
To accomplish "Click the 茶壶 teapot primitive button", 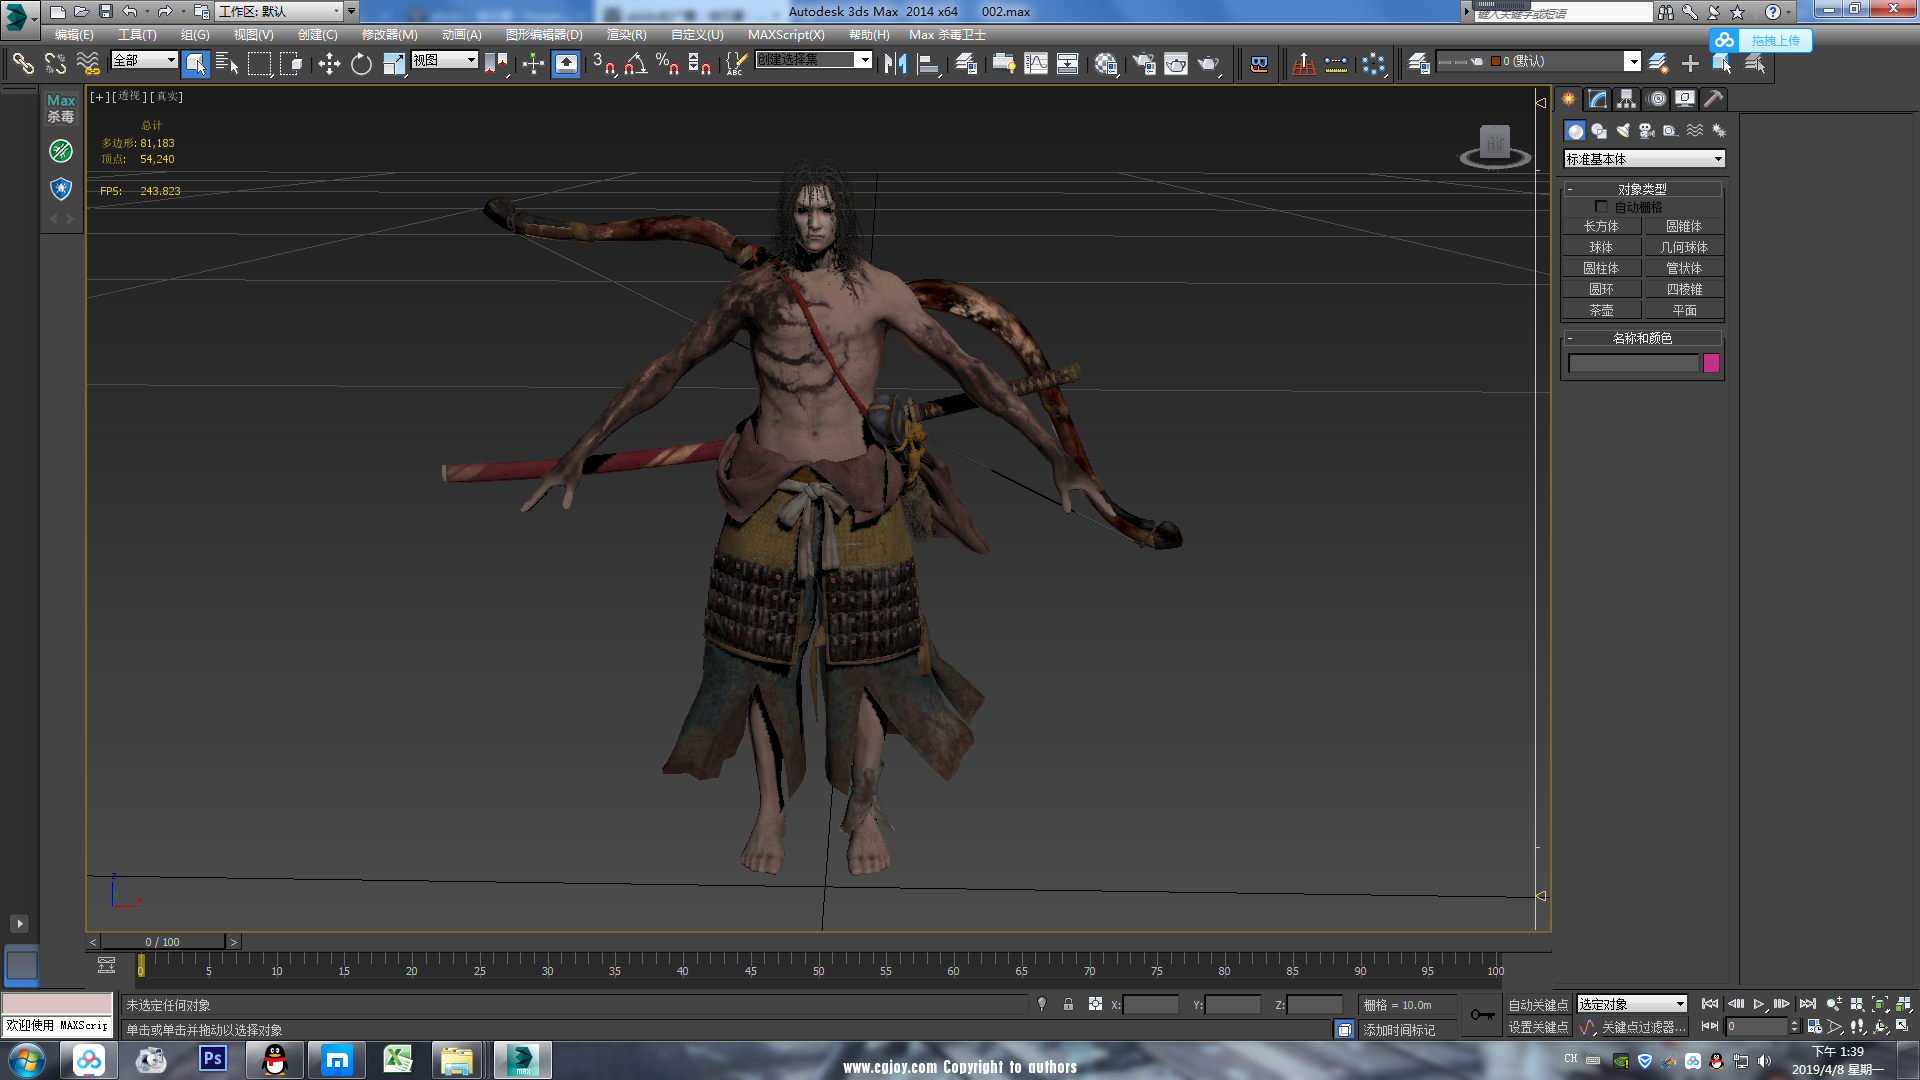I will 1601,310.
